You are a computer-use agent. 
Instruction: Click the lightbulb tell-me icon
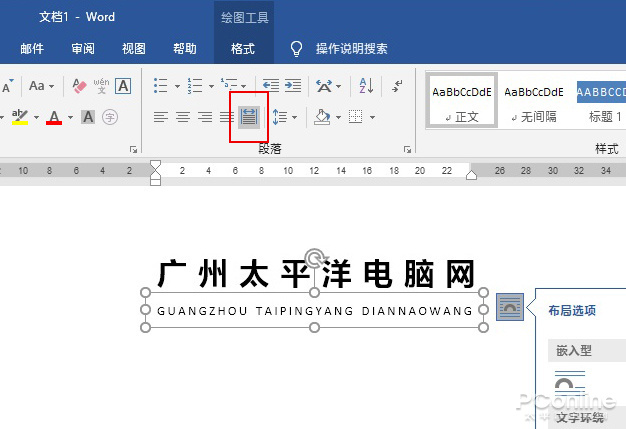point(296,49)
